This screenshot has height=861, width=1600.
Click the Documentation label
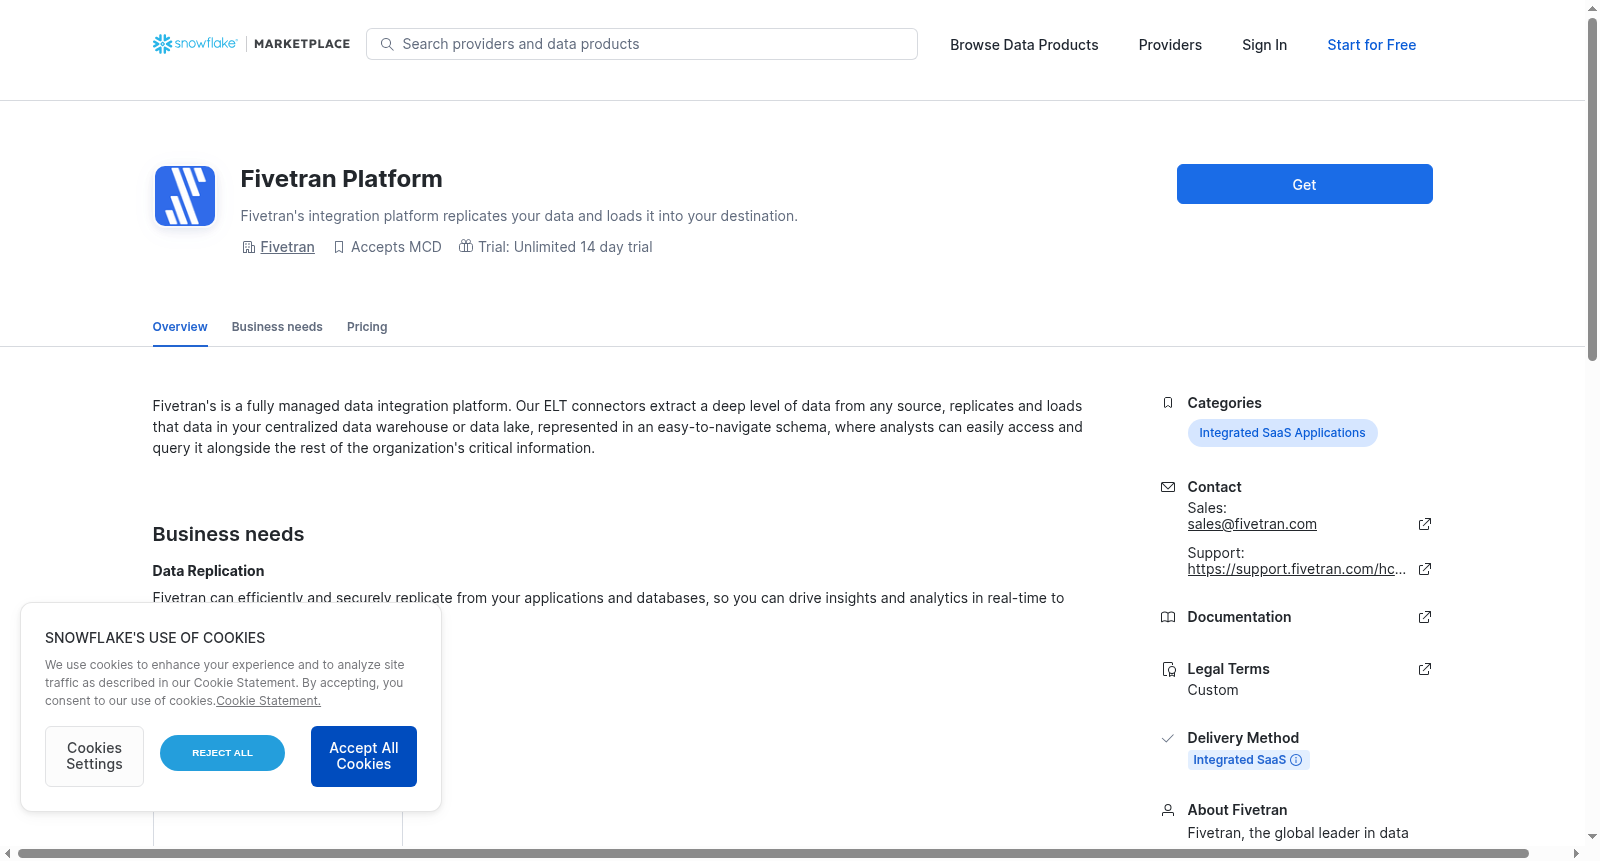click(1239, 617)
